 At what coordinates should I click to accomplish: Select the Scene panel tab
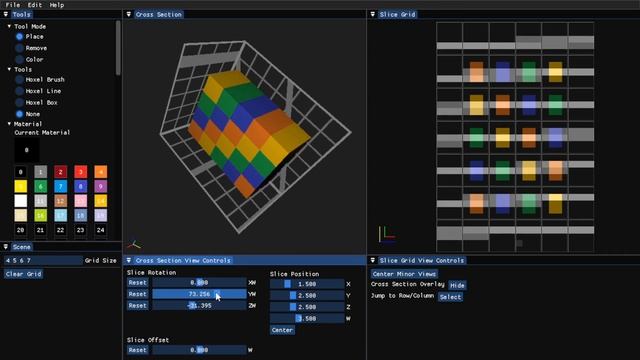click(21, 247)
